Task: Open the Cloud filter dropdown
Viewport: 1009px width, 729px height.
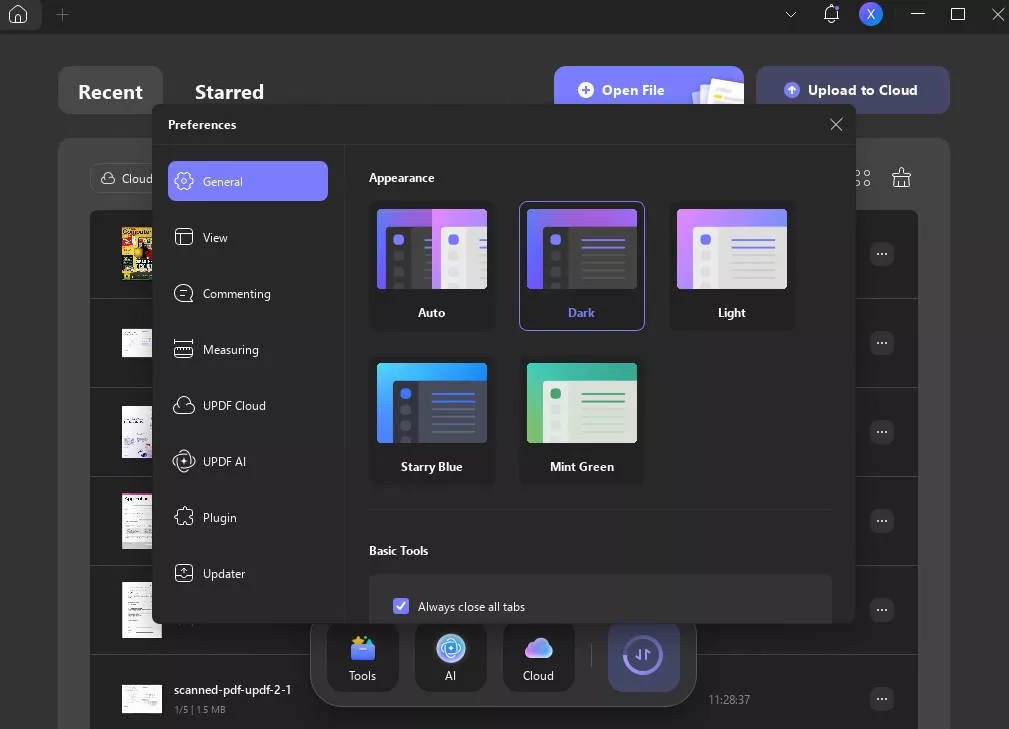Action: pyautogui.click(x=124, y=178)
